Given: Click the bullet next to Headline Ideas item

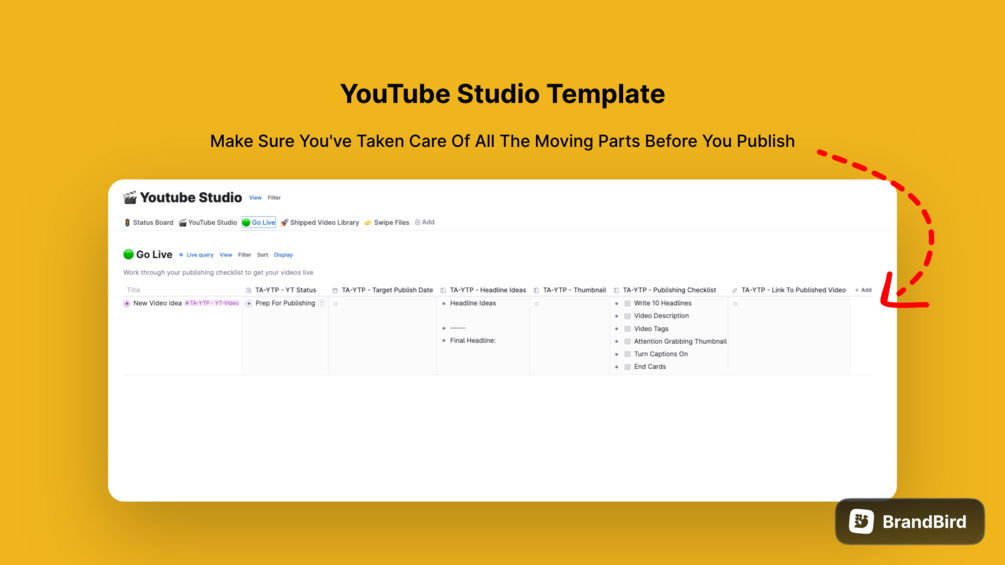Looking at the screenshot, I should click(x=444, y=304).
